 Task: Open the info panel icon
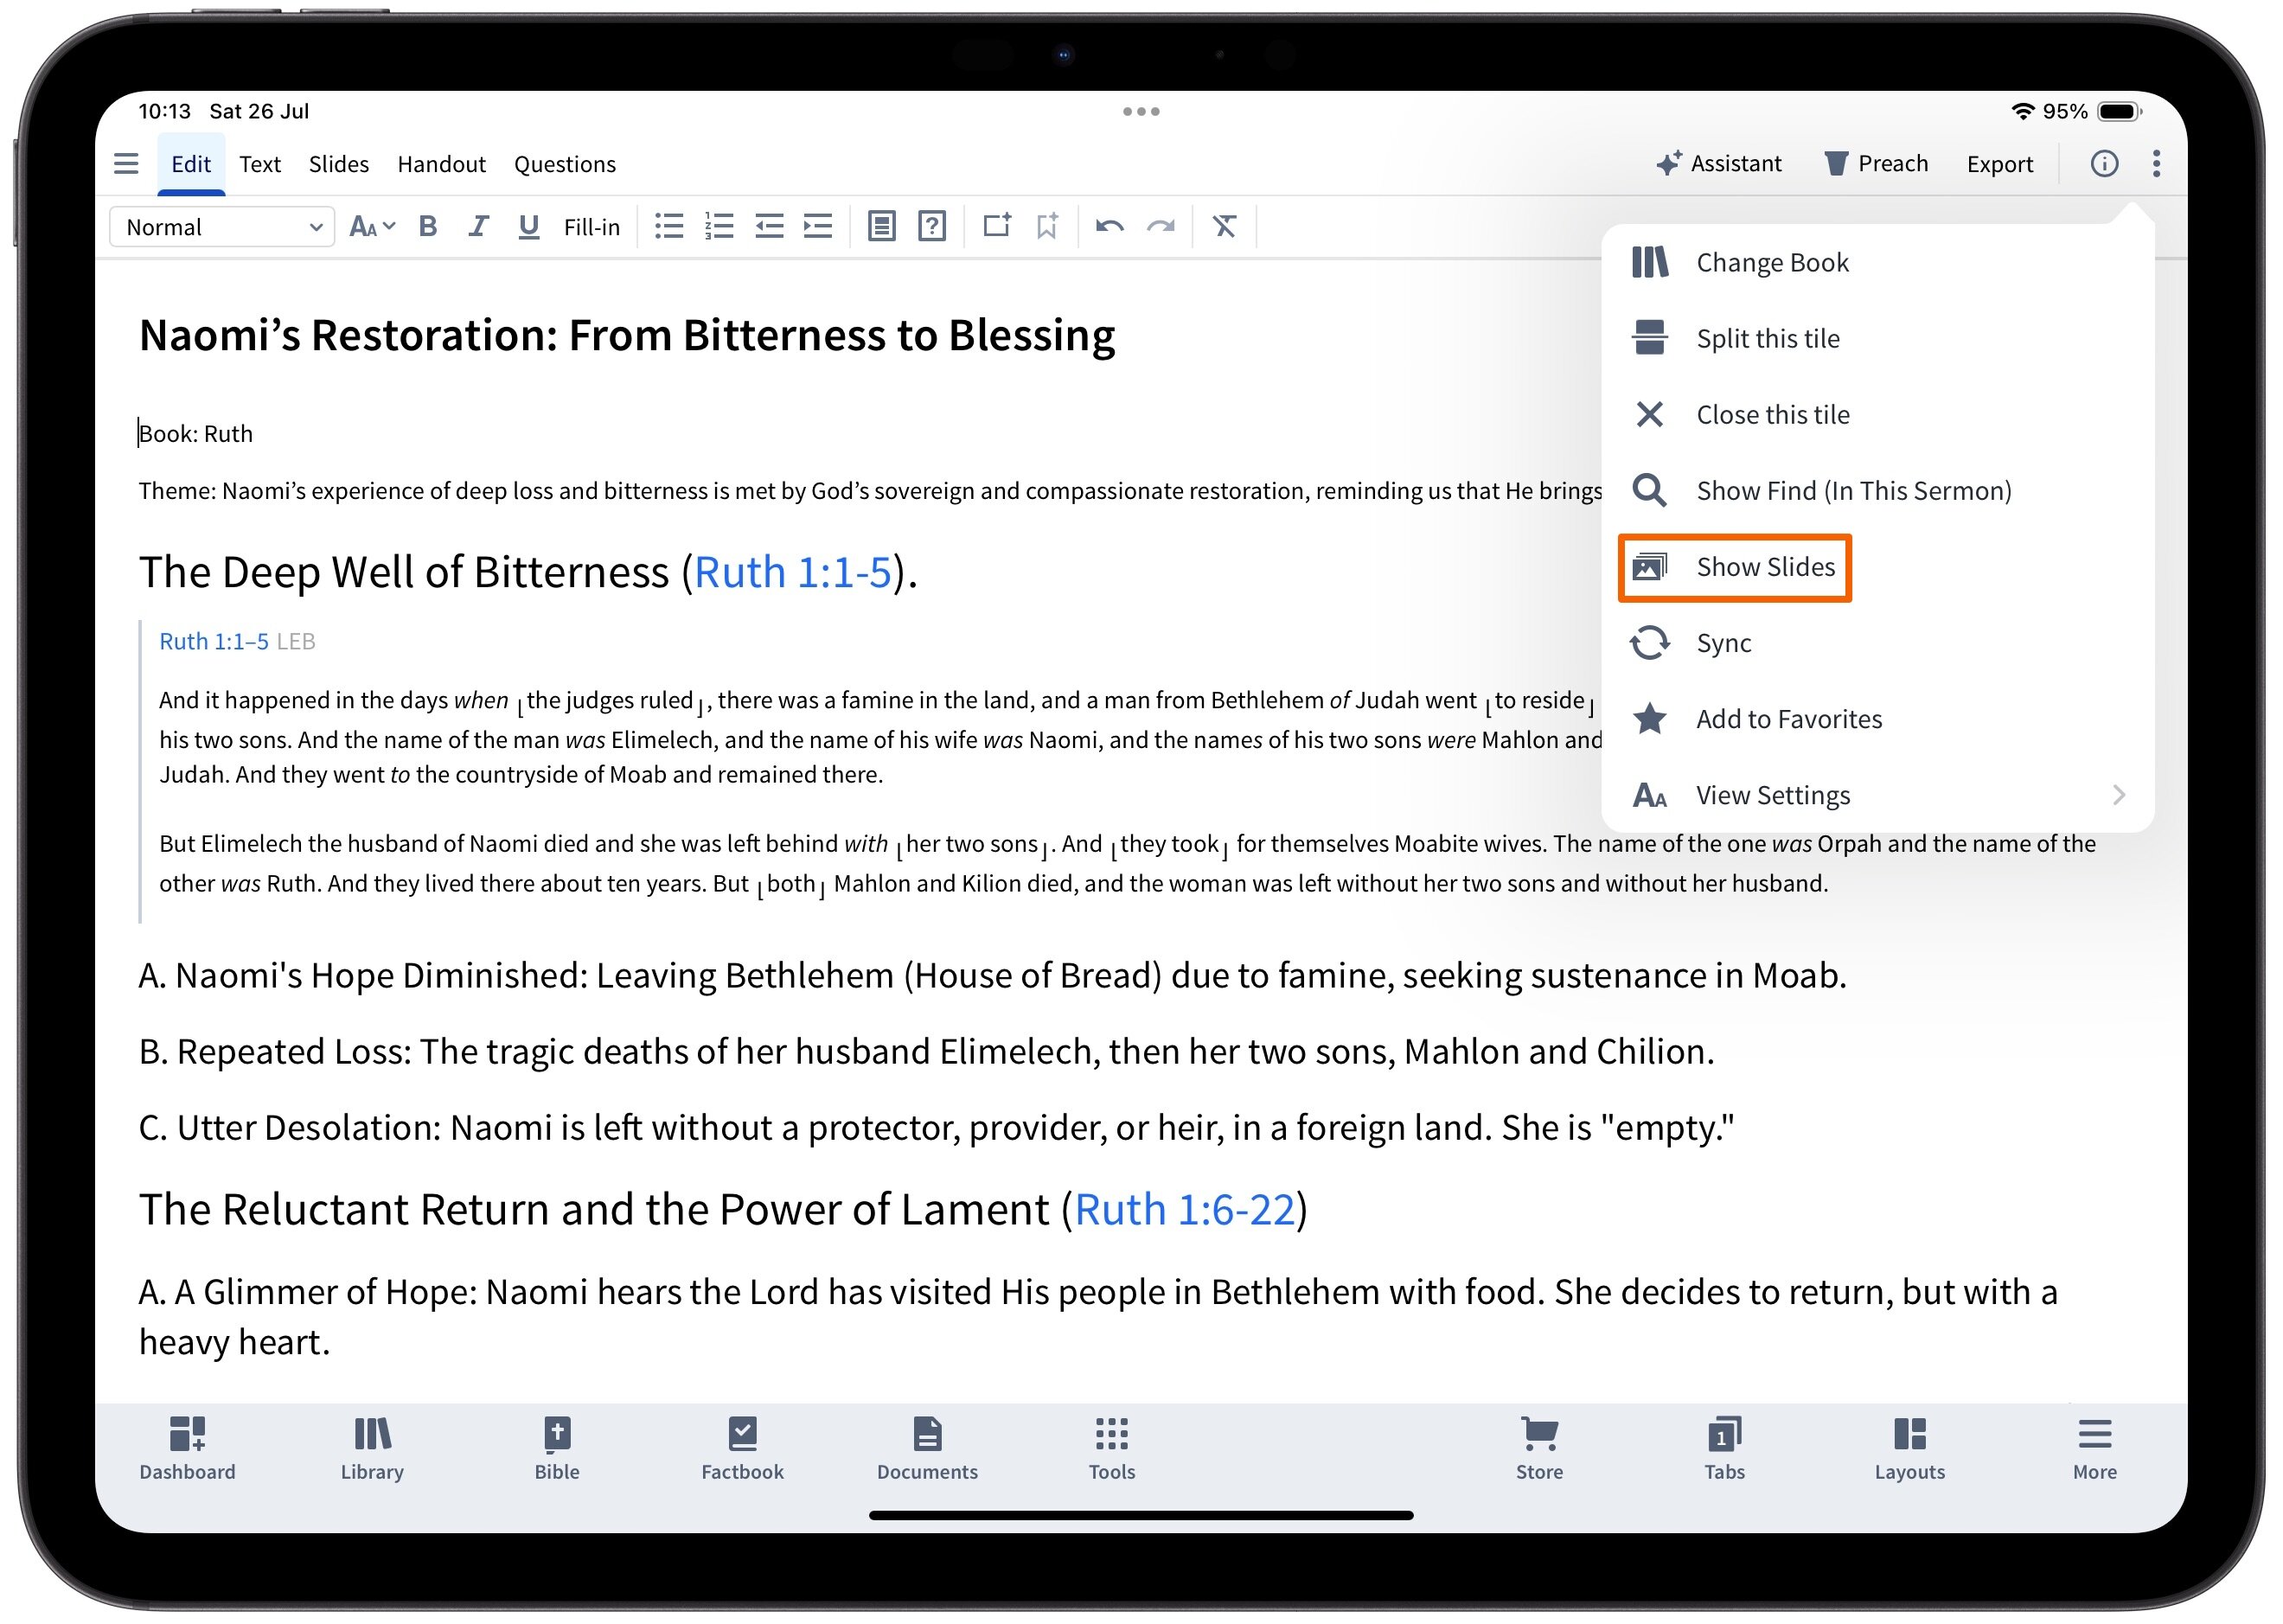coord(2104,164)
